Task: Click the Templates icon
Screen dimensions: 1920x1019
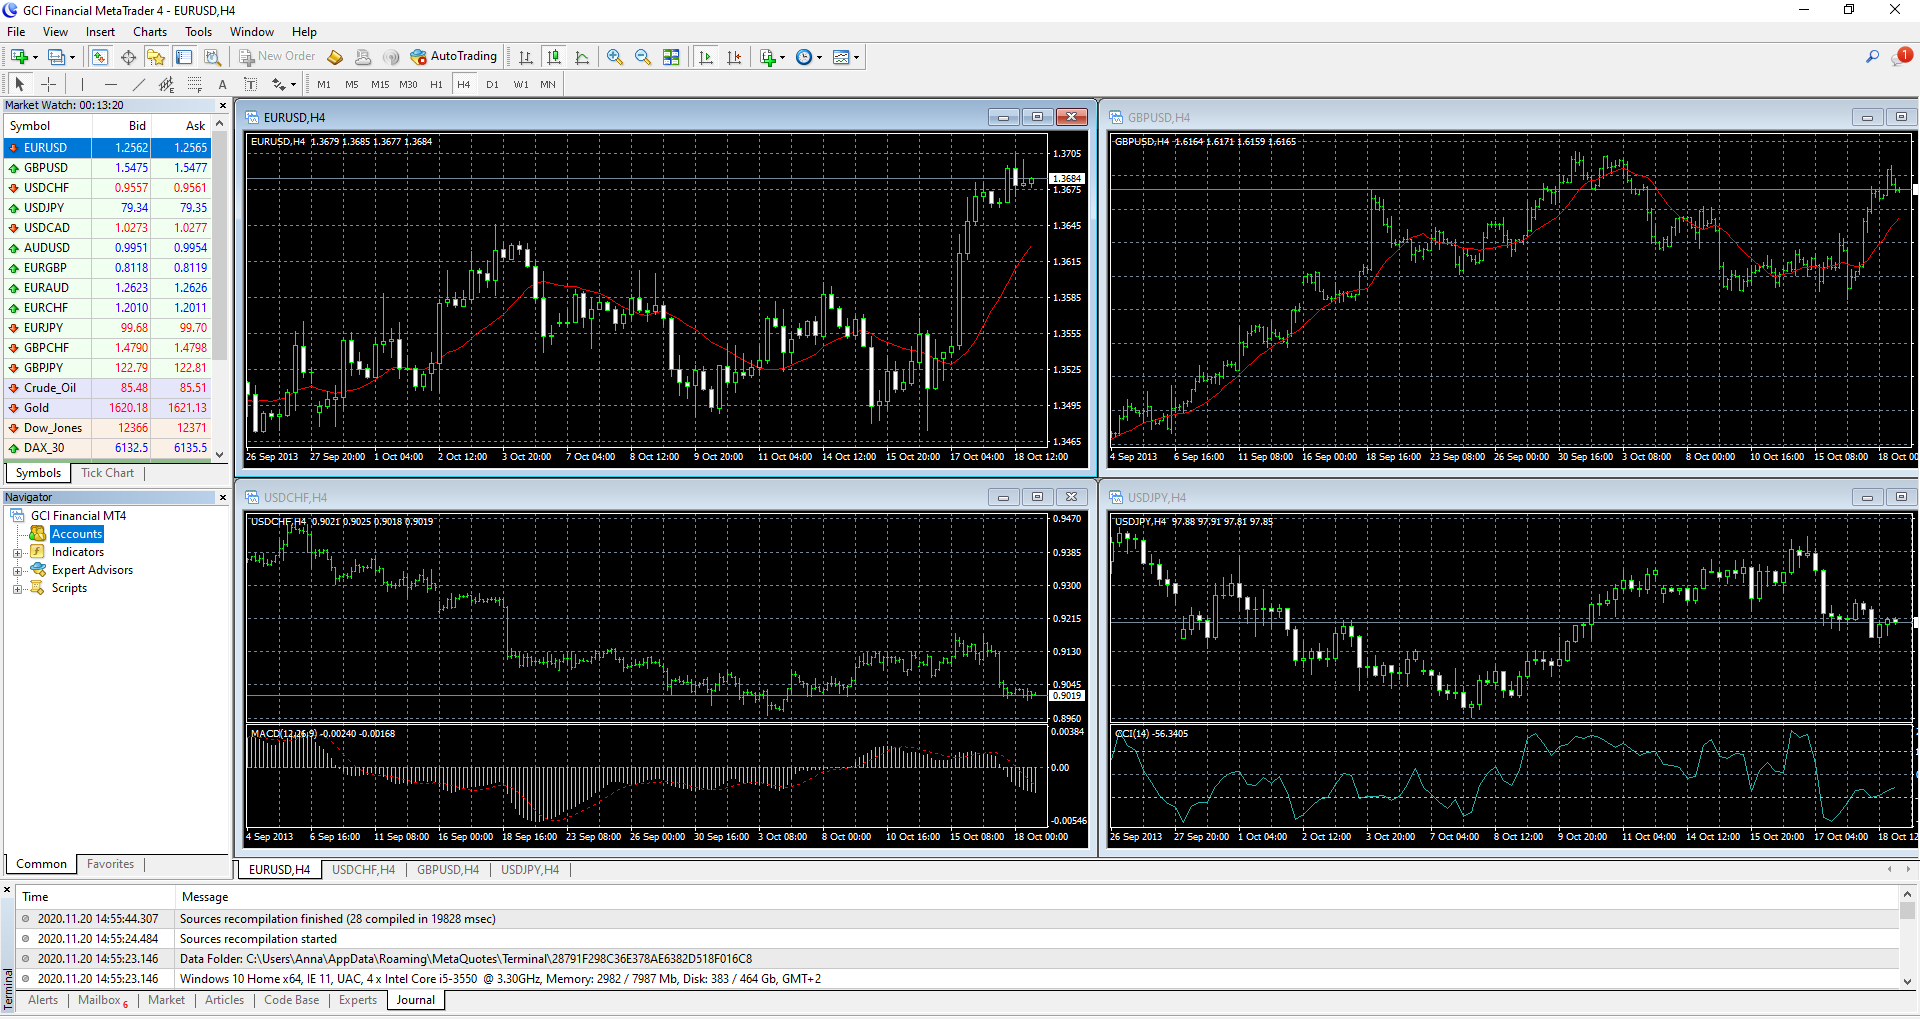Action: pyautogui.click(x=841, y=57)
